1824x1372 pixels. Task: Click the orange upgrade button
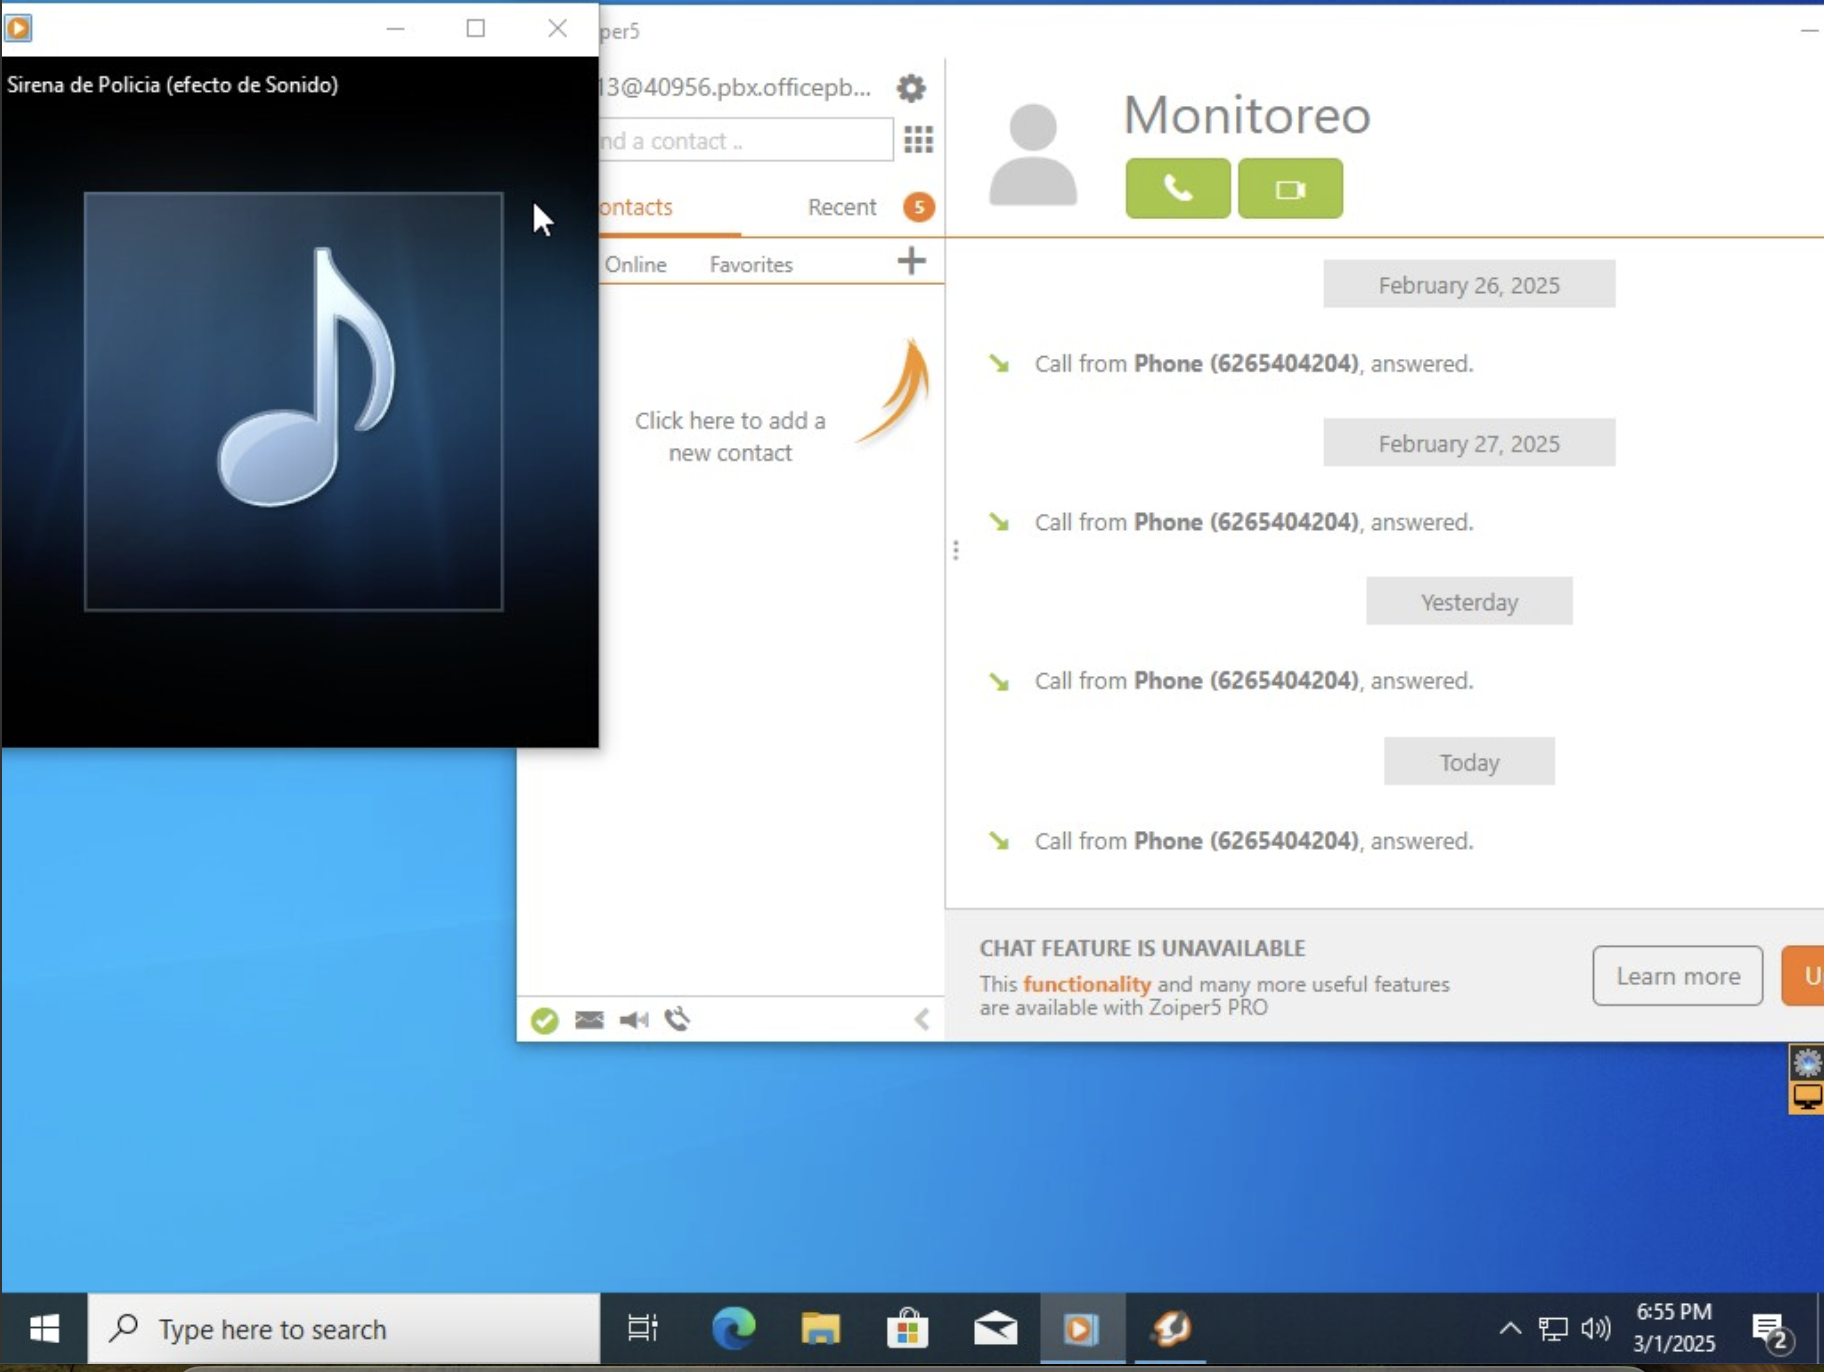(x=1804, y=976)
